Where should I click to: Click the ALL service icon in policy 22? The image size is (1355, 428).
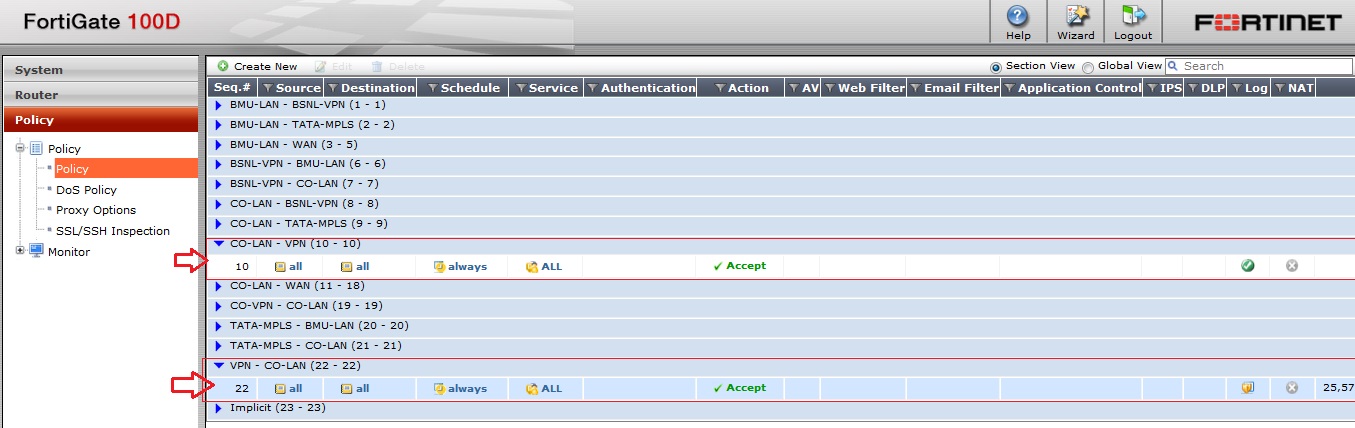point(532,389)
